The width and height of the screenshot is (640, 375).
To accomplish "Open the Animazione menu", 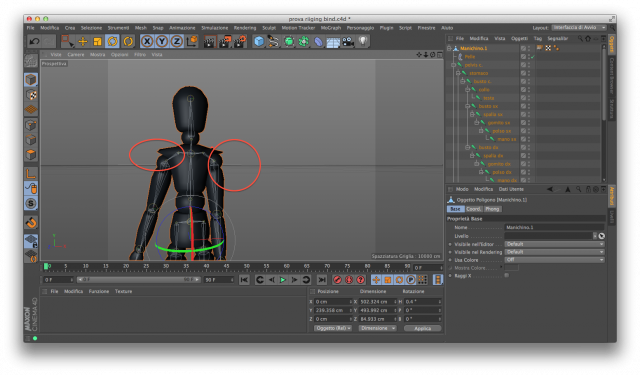I will point(182,28).
